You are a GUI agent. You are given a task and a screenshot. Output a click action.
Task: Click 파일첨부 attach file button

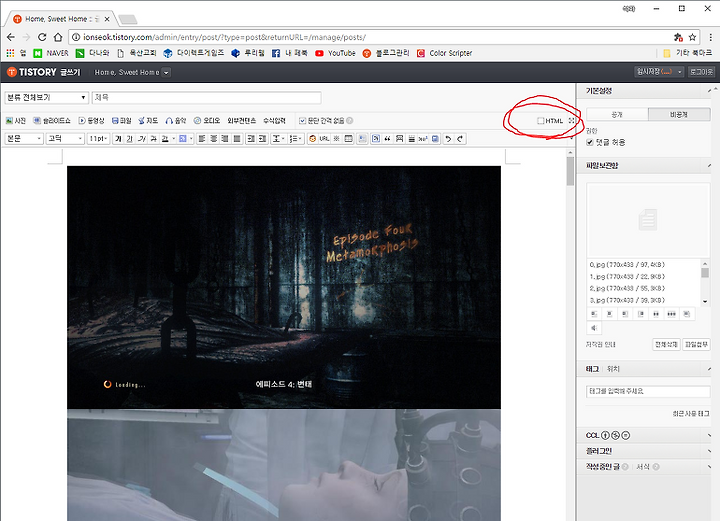point(696,344)
